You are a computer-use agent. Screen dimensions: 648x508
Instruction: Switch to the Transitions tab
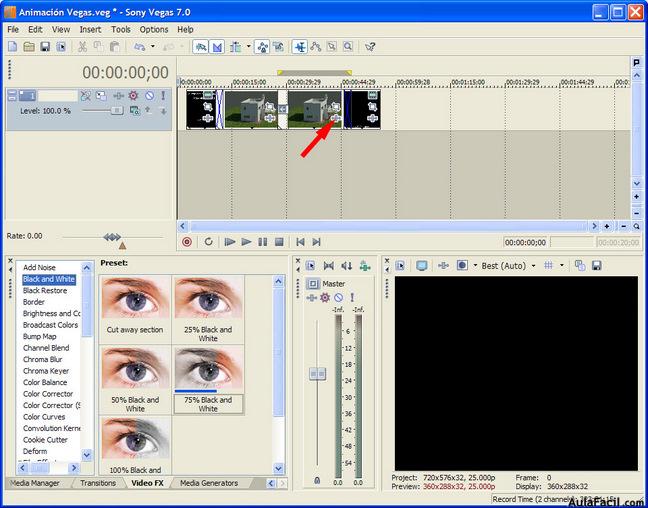(98, 483)
